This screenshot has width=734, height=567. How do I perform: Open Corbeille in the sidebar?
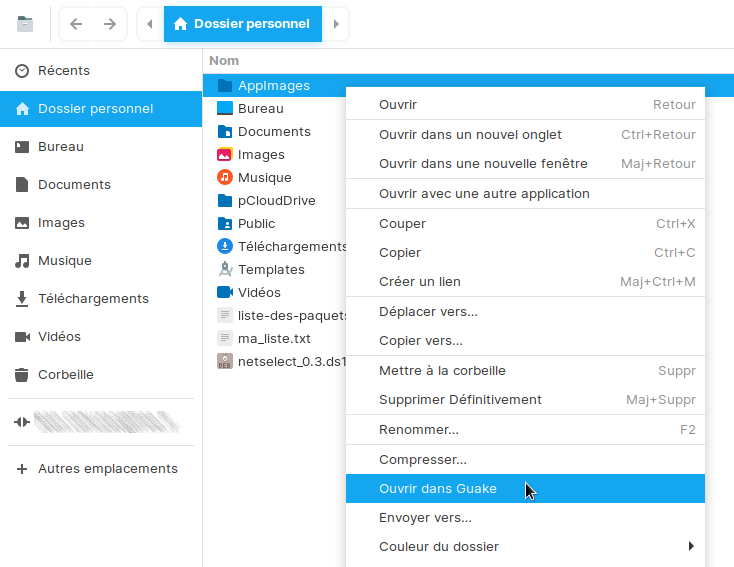tap(65, 375)
